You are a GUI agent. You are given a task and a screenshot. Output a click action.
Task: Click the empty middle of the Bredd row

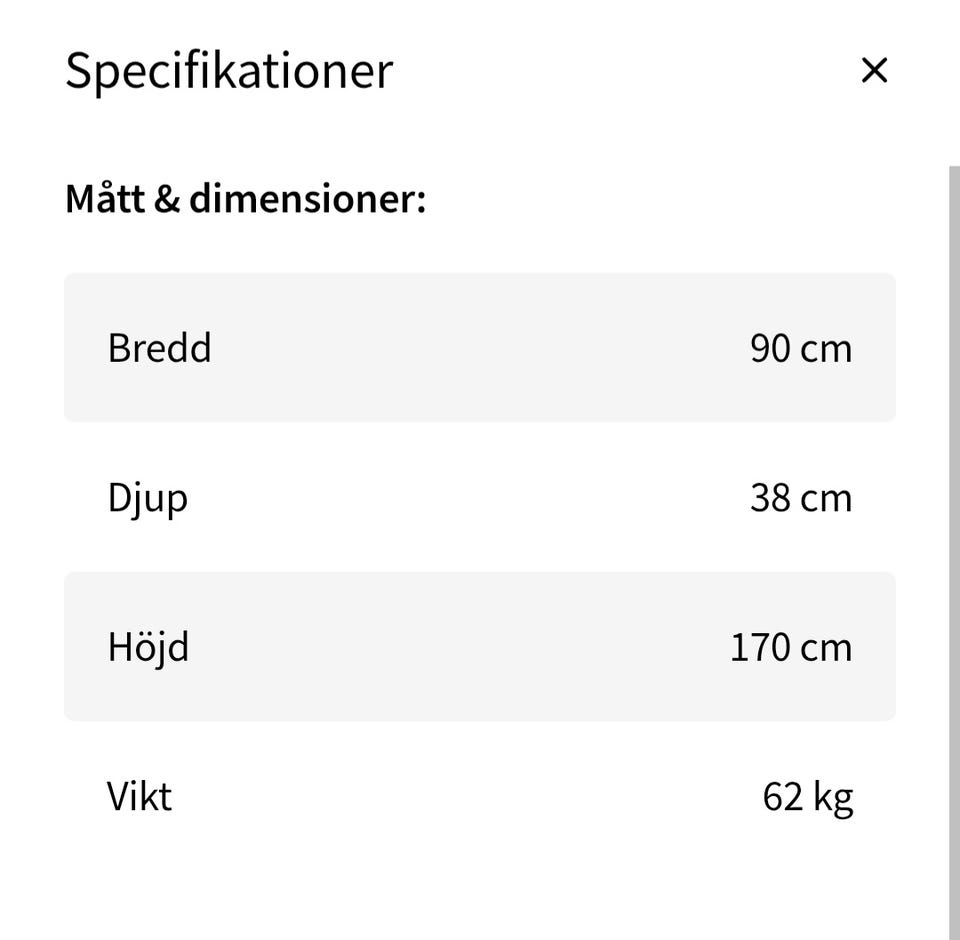click(x=480, y=348)
